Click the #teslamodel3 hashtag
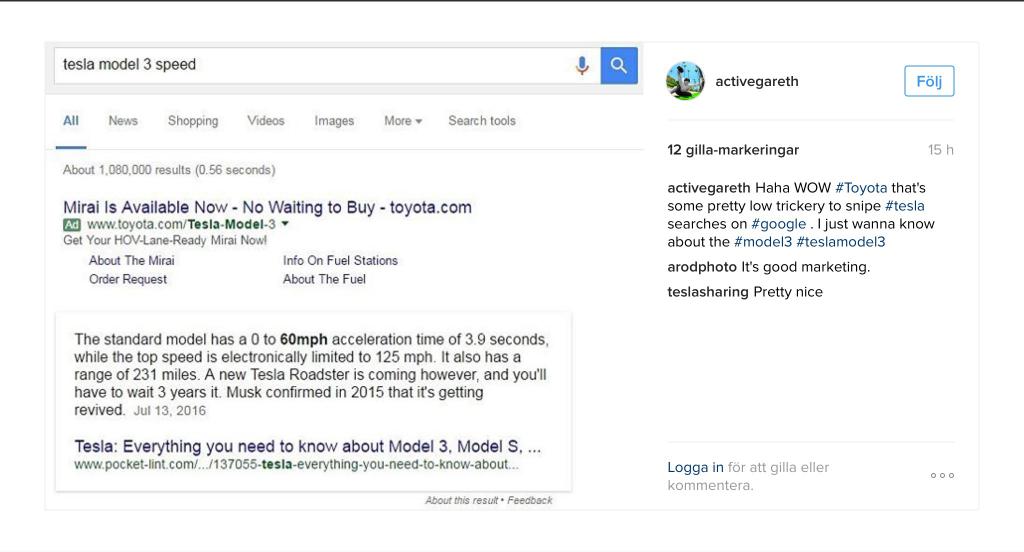 point(840,242)
